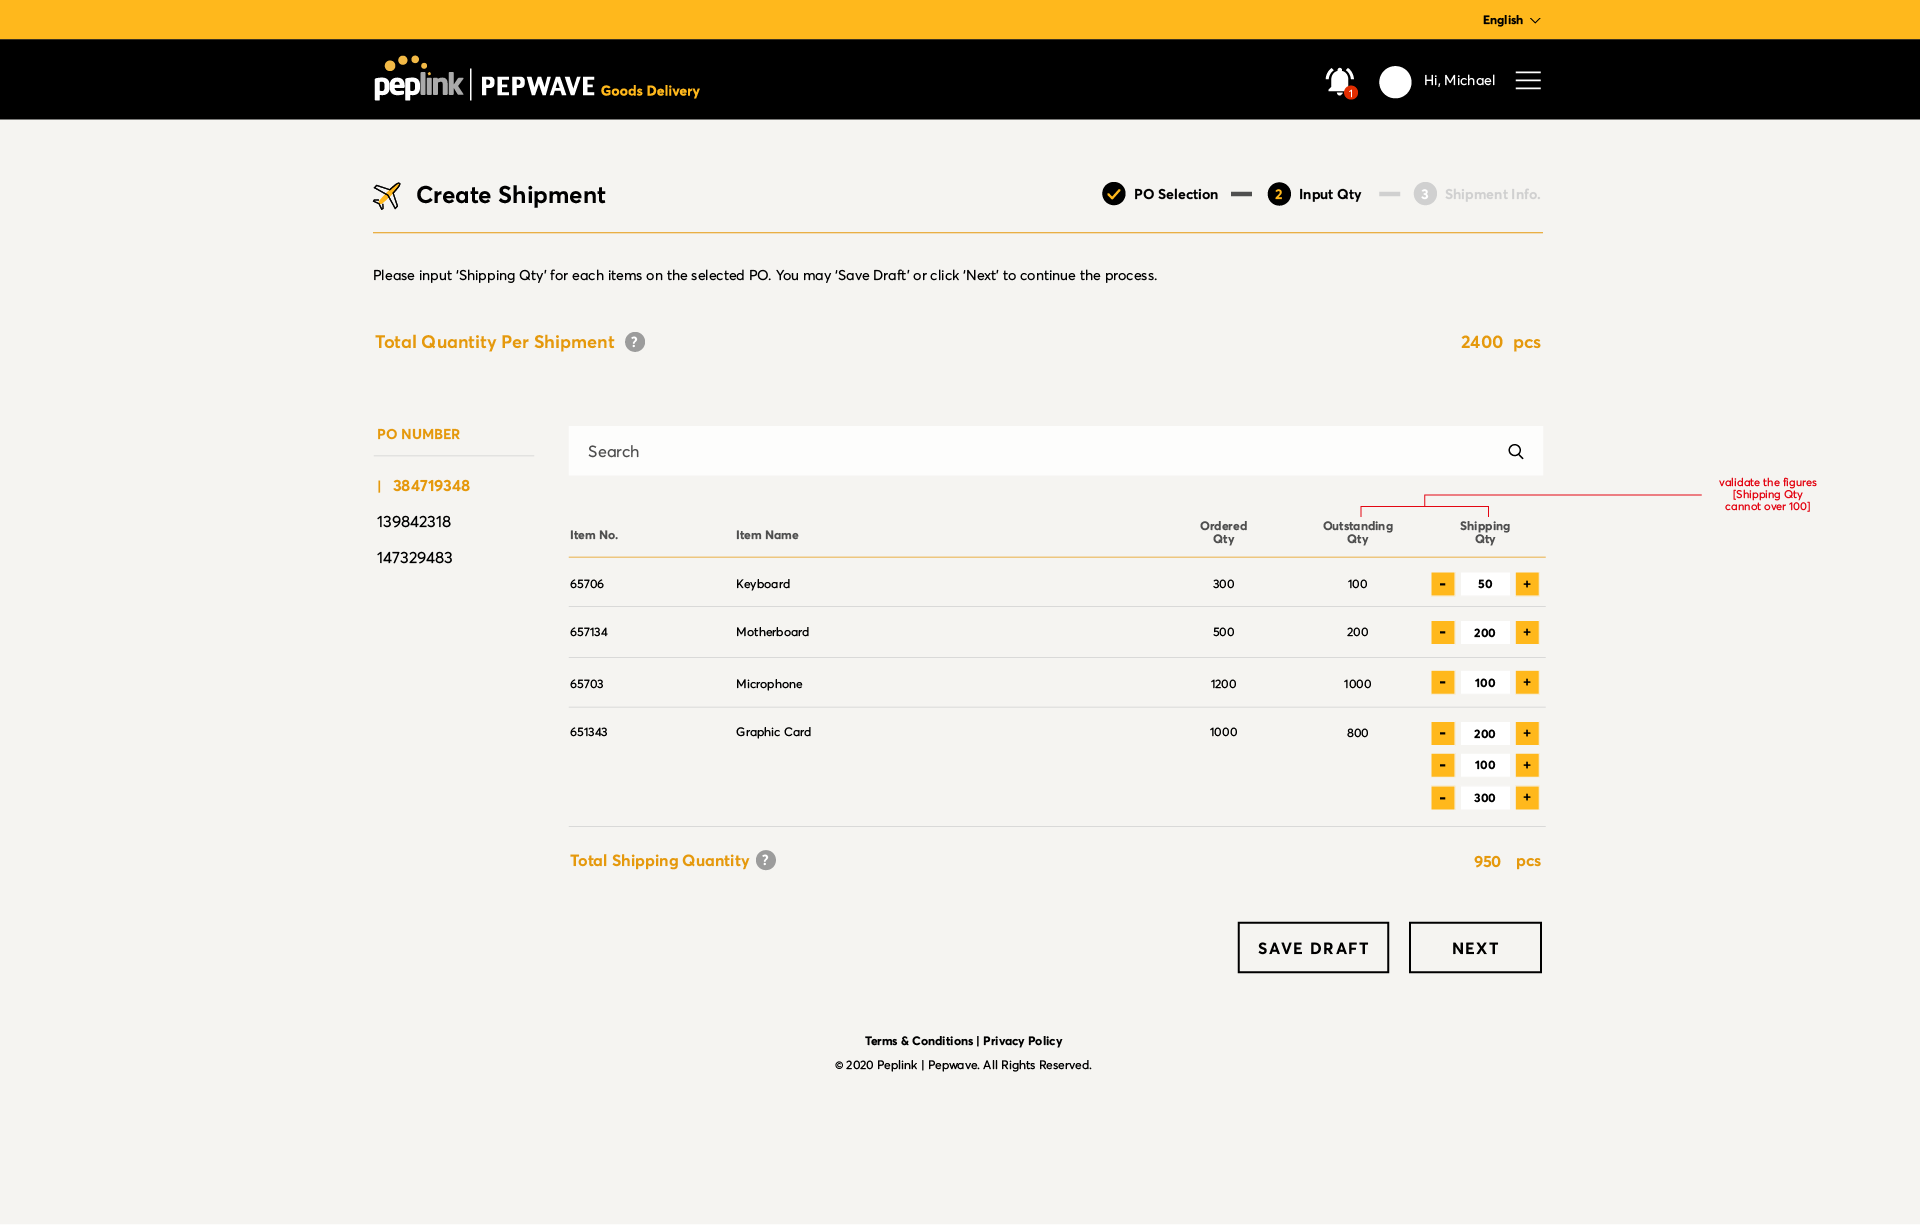Click the Michael profile avatar
Screen dimensions: 1920x1225
[1395, 82]
